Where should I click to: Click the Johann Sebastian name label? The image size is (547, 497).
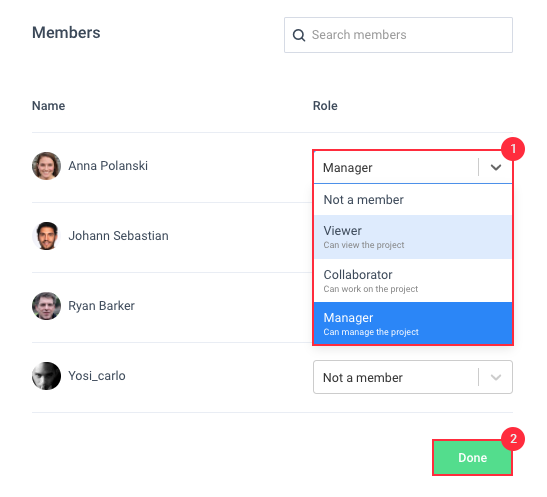coord(118,236)
